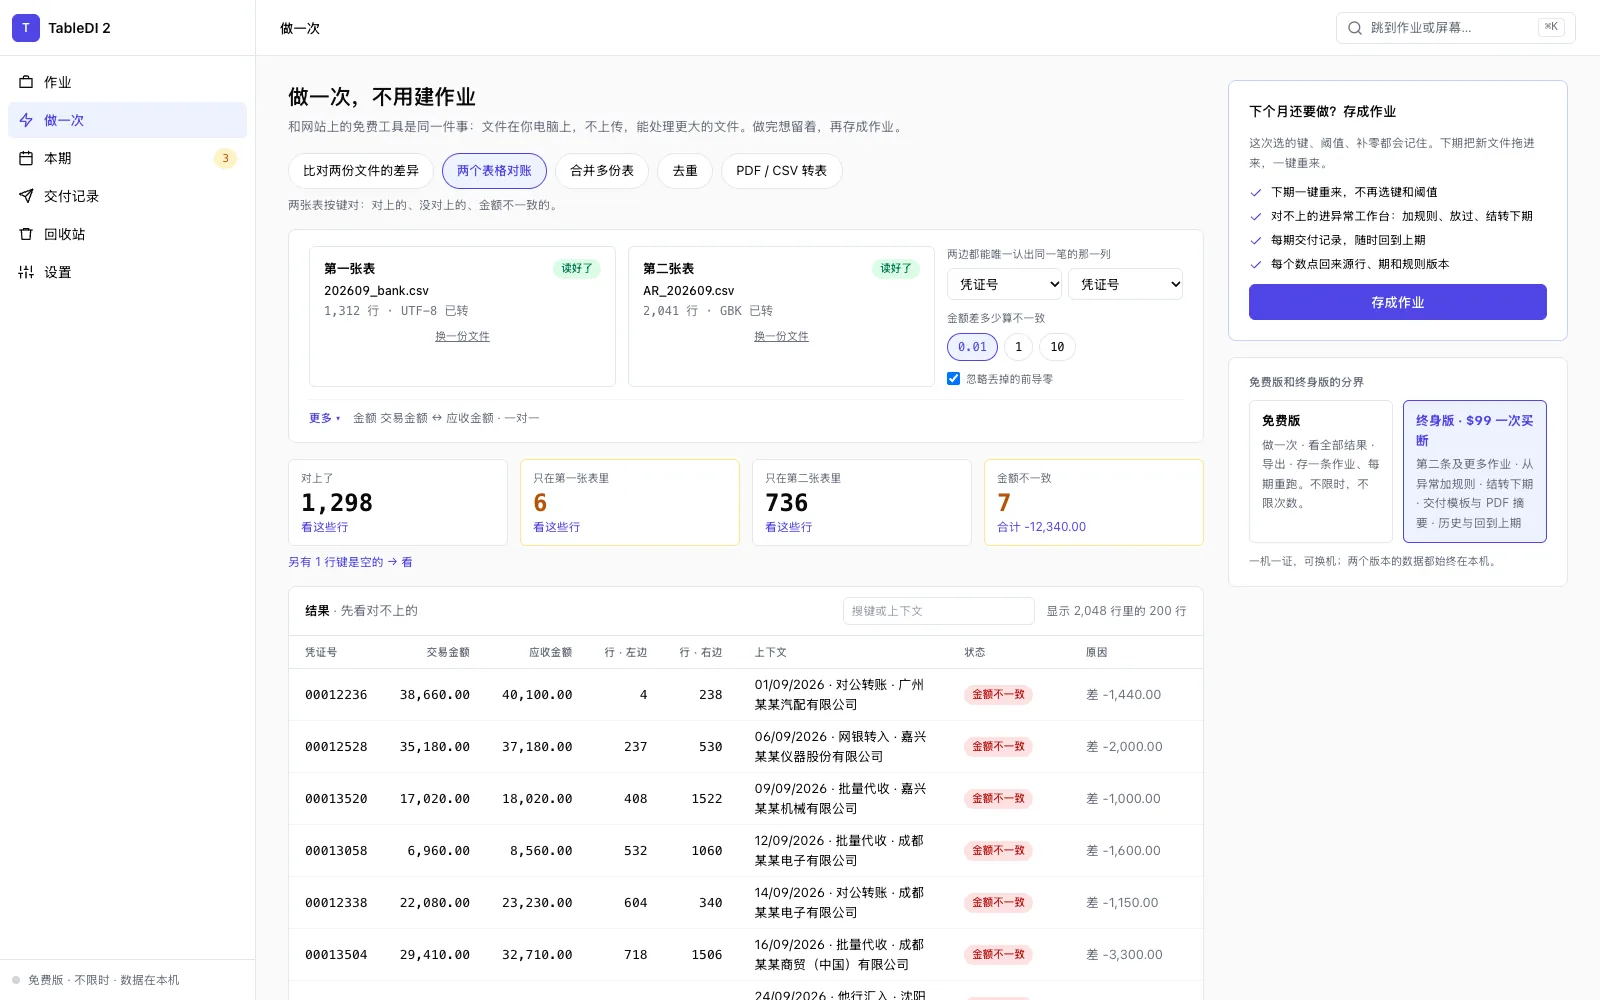This screenshot has height=1000, width=1600.
Task: Click the 存成作业 button
Action: pos(1397,302)
